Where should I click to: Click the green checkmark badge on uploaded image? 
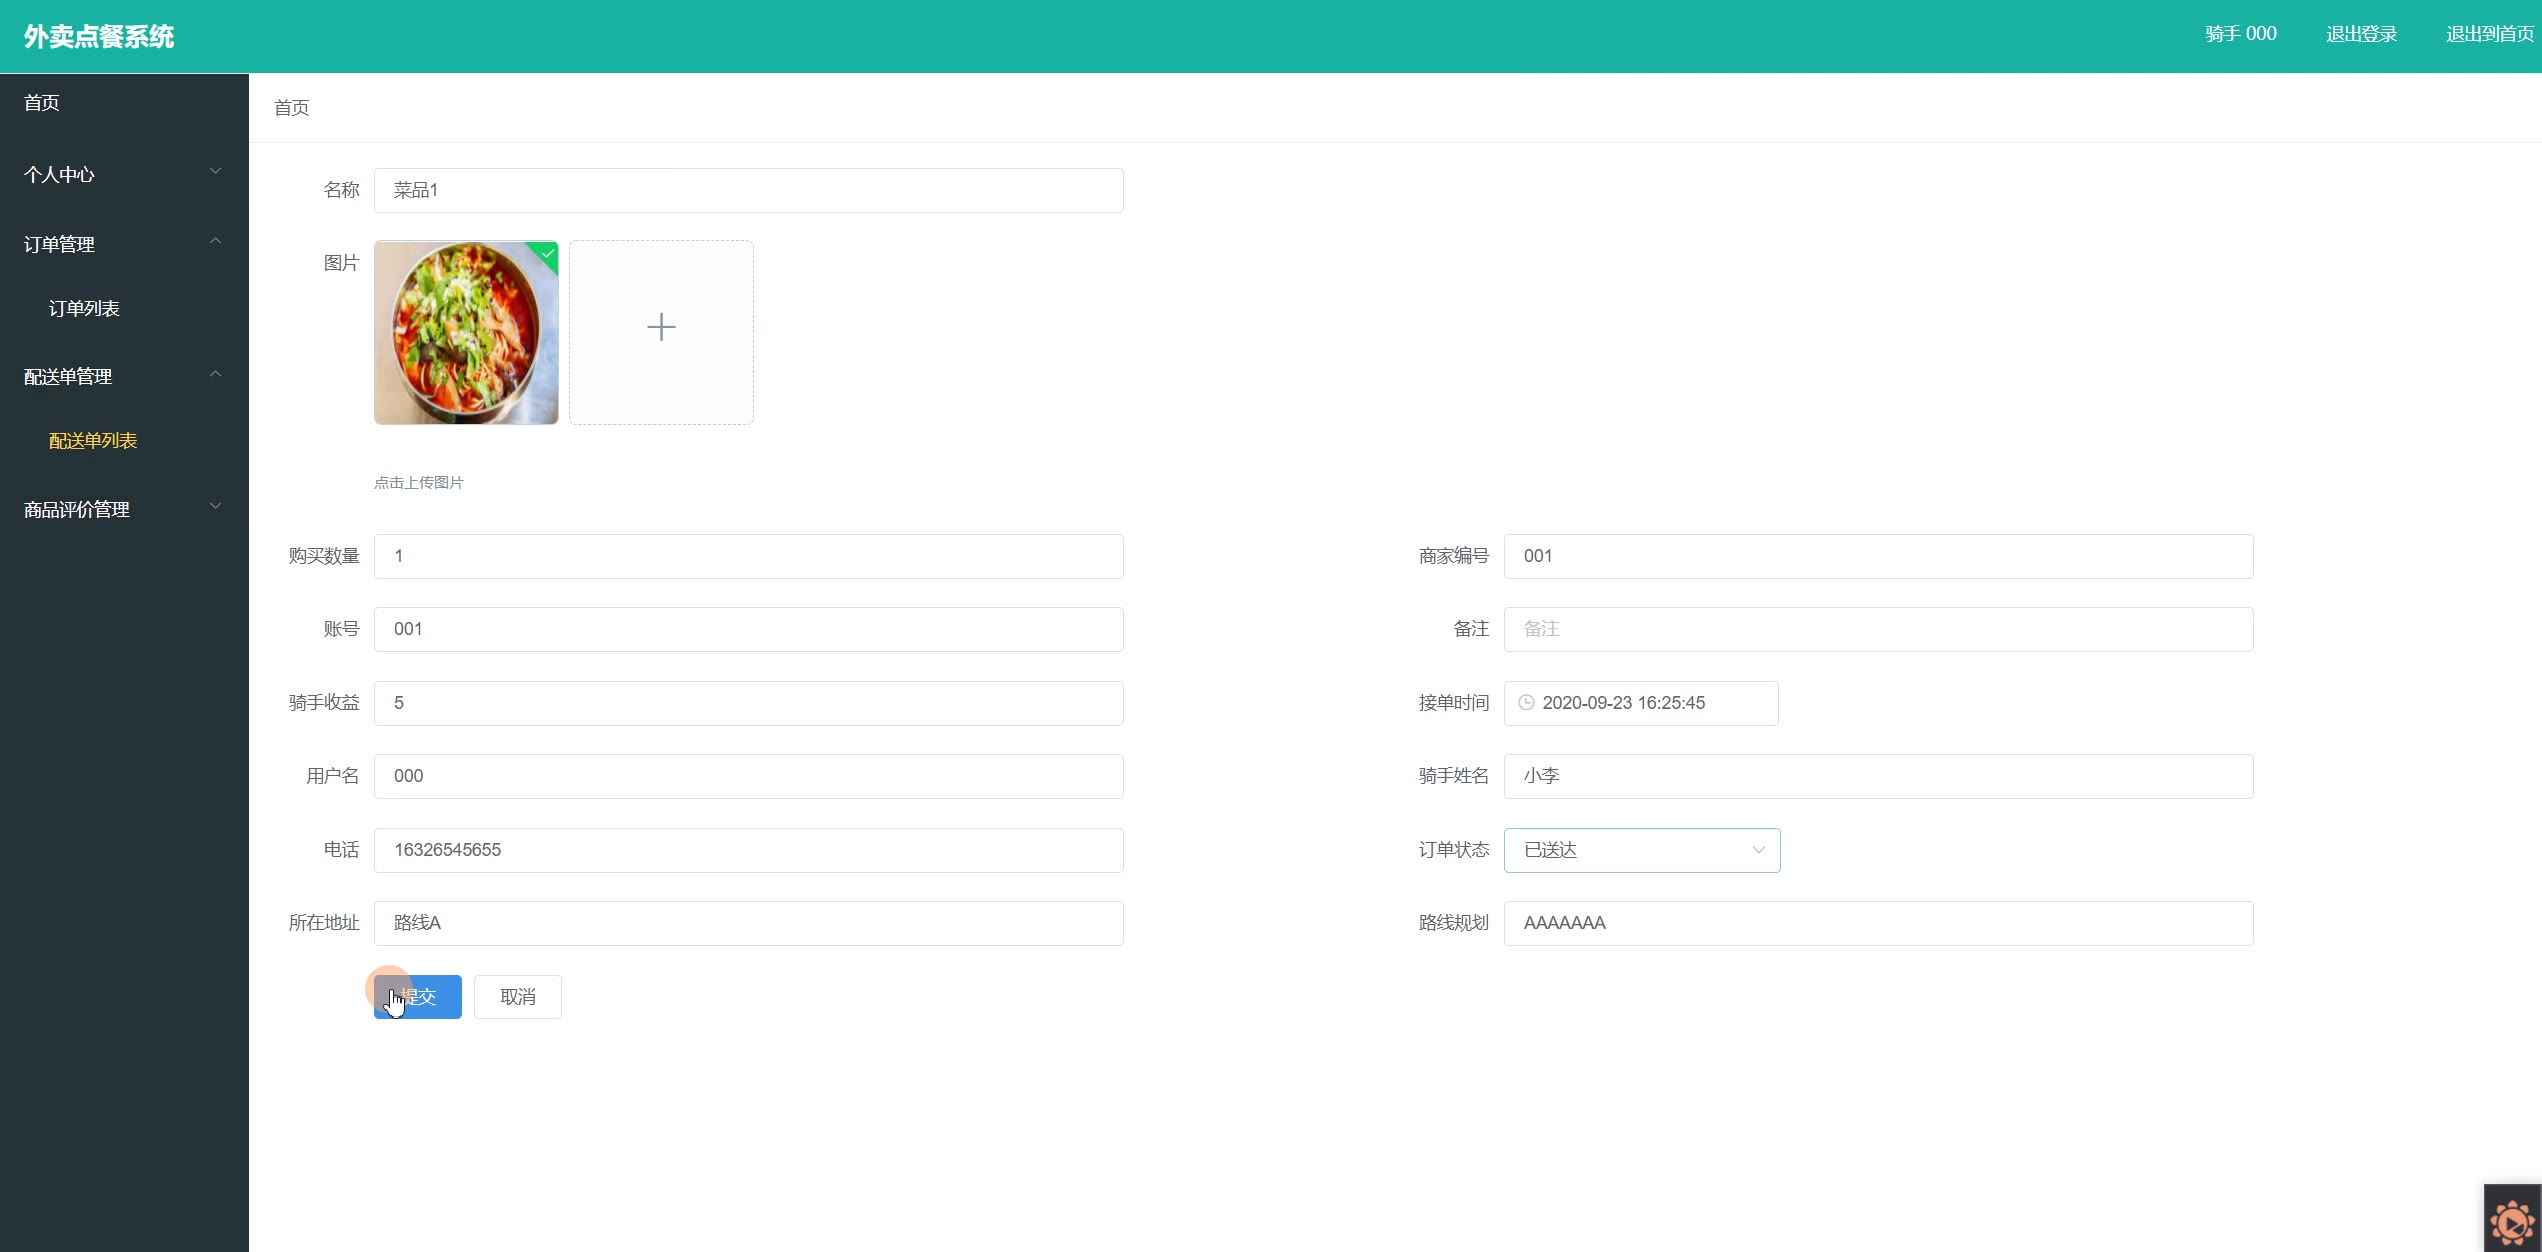(548, 253)
